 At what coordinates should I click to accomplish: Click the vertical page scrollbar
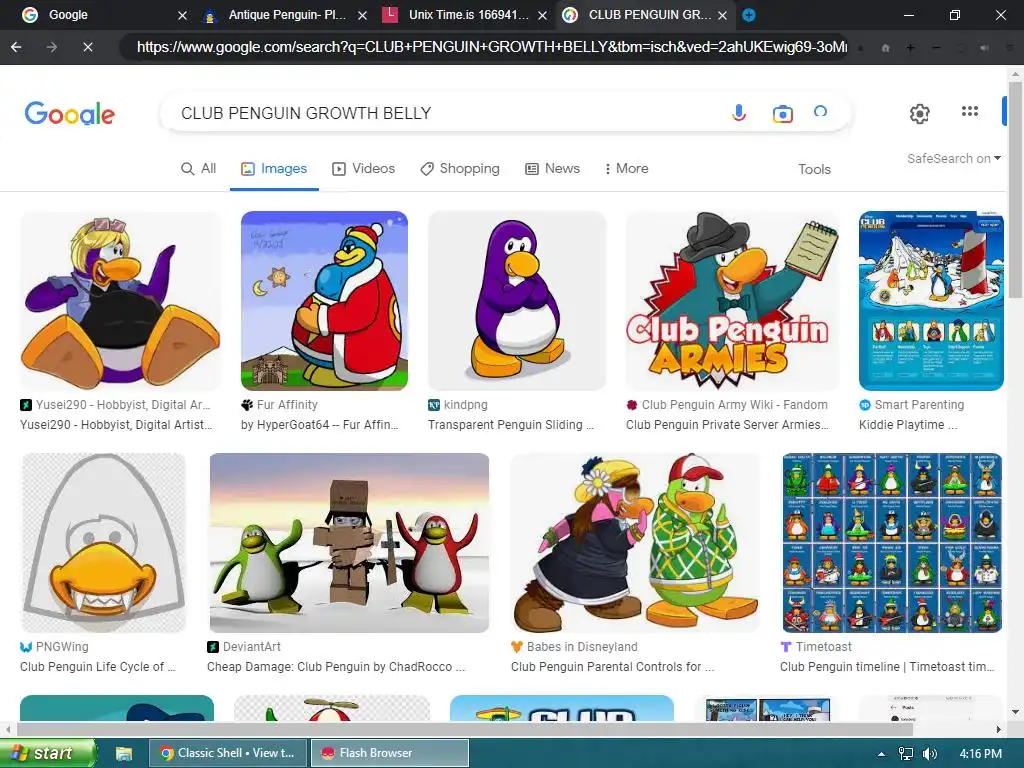[1016, 189]
